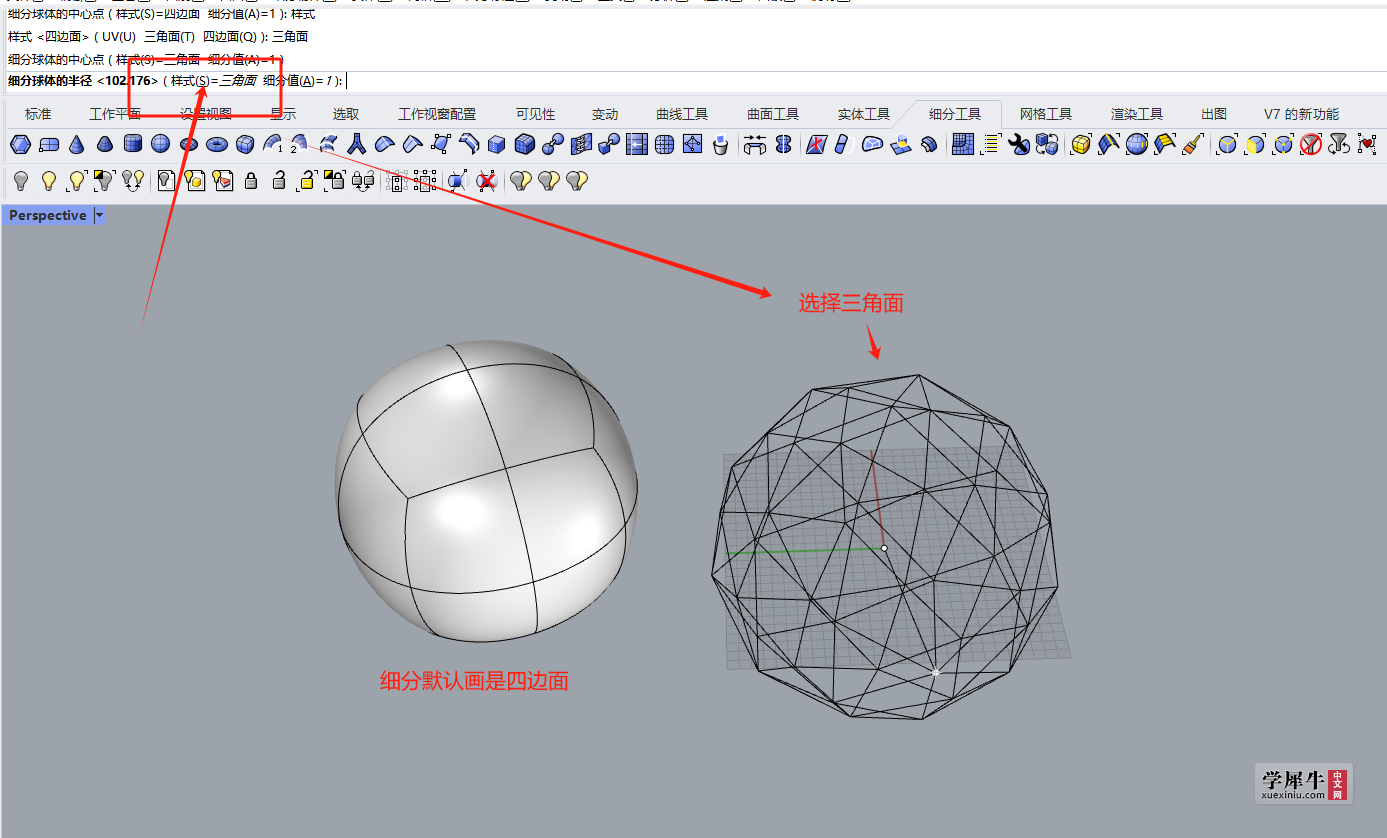Switch to the 曲面工具 tab
The height and width of the screenshot is (838, 1387).
pos(773,114)
